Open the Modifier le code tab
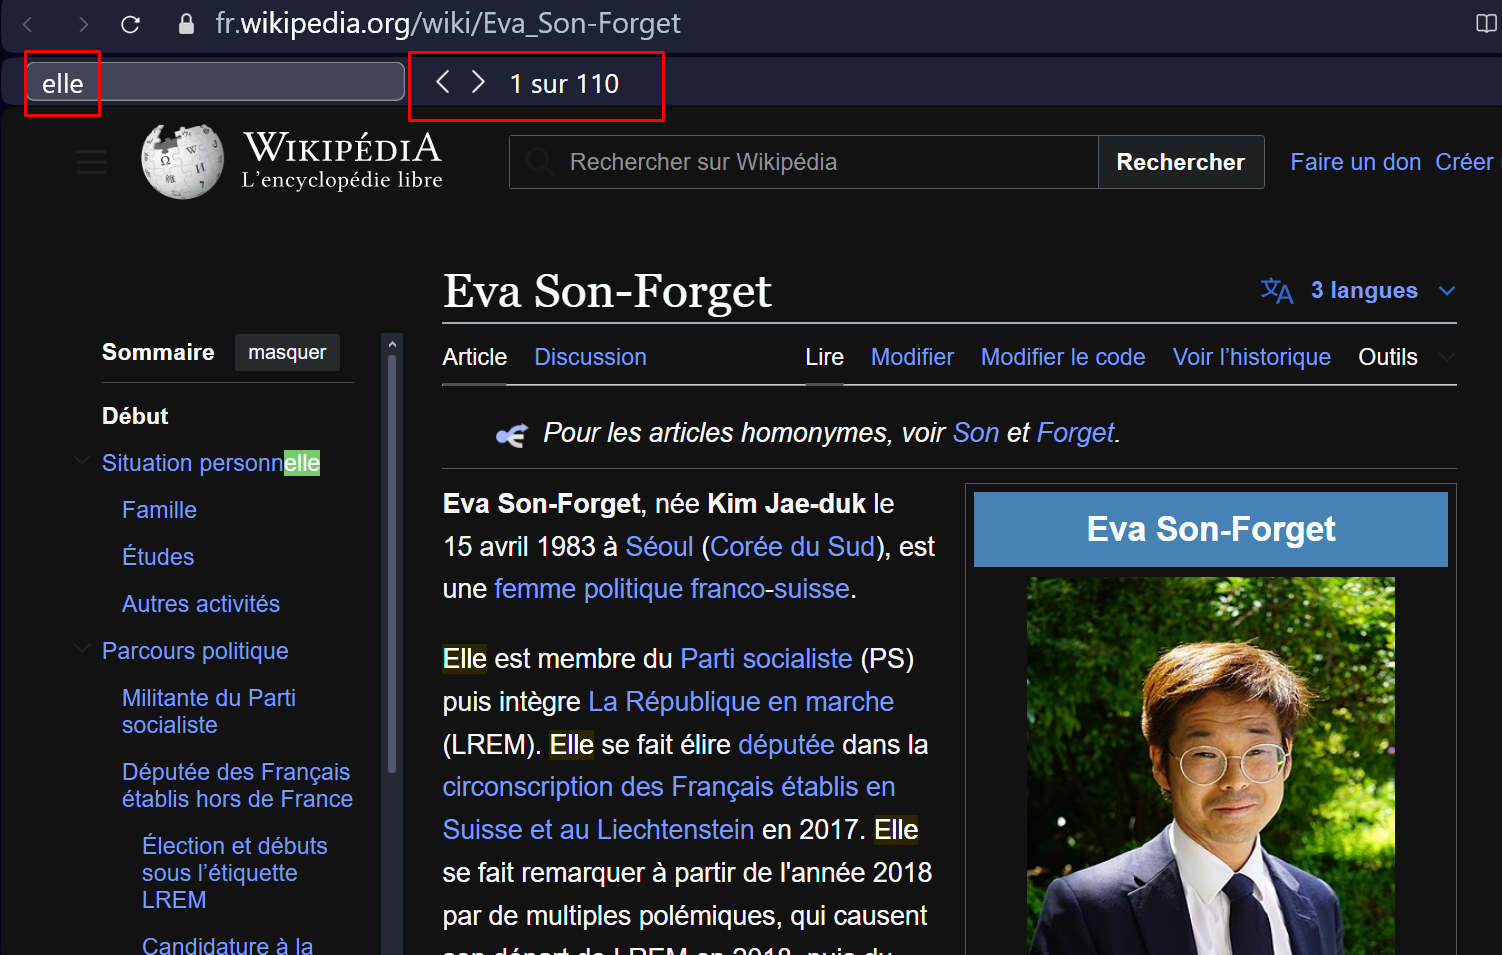This screenshot has height=955, width=1502. [x=1063, y=357]
